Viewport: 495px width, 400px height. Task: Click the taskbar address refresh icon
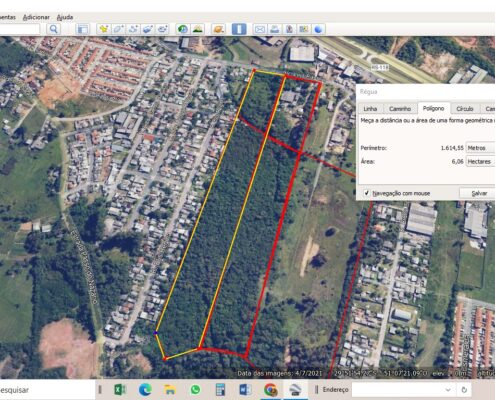464,390
